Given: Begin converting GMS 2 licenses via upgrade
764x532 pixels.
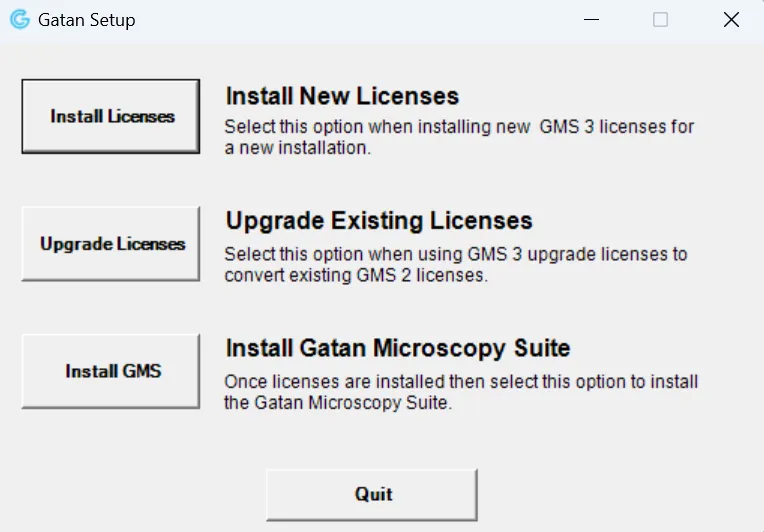Looking at the screenshot, I should (x=111, y=244).
